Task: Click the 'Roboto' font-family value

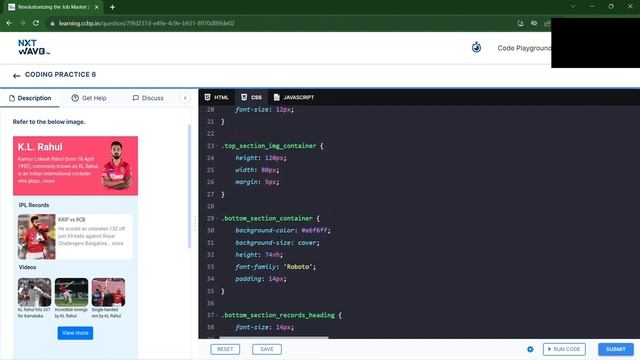Action: [x=298, y=267]
